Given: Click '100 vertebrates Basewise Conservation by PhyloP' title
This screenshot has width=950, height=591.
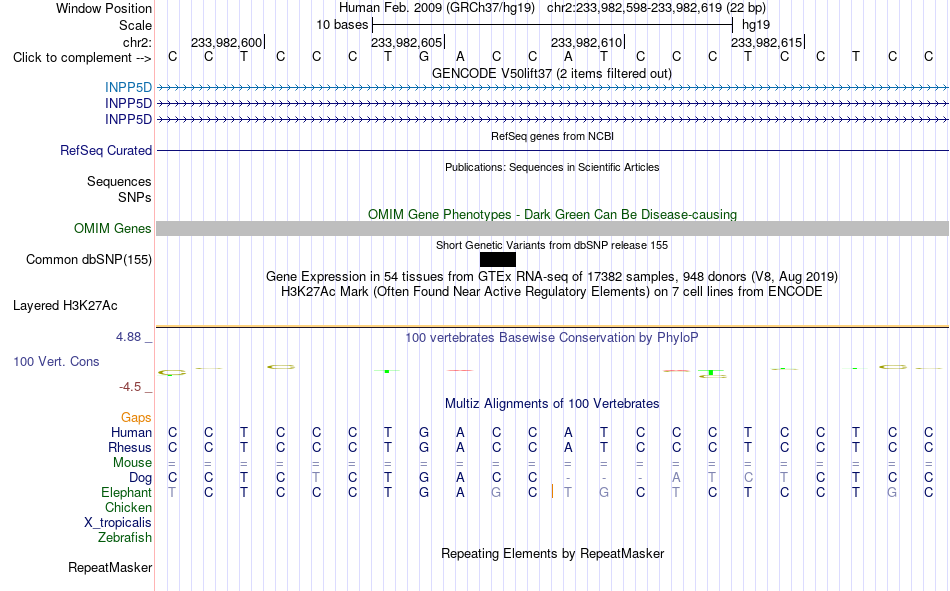Looking at the screenshot, I should (x=551, y=338).
